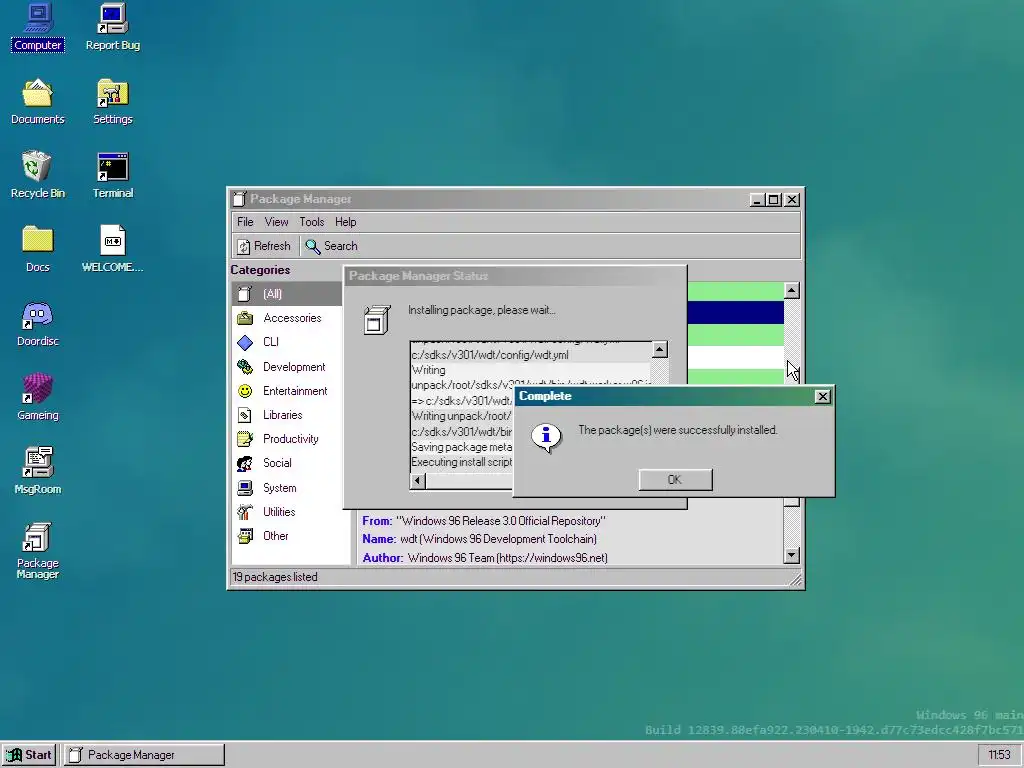Open the Report Bug shortcut

pos(112,27)
